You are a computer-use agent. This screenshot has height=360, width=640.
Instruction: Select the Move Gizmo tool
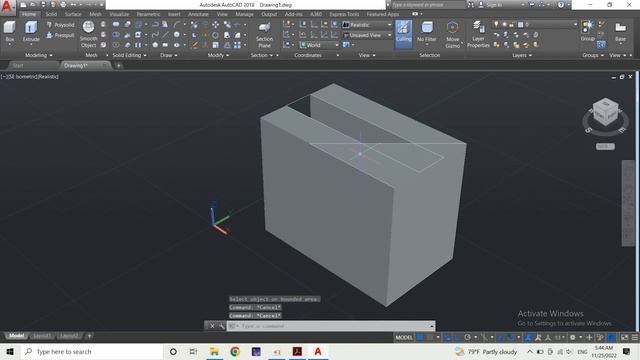[452, 35]
